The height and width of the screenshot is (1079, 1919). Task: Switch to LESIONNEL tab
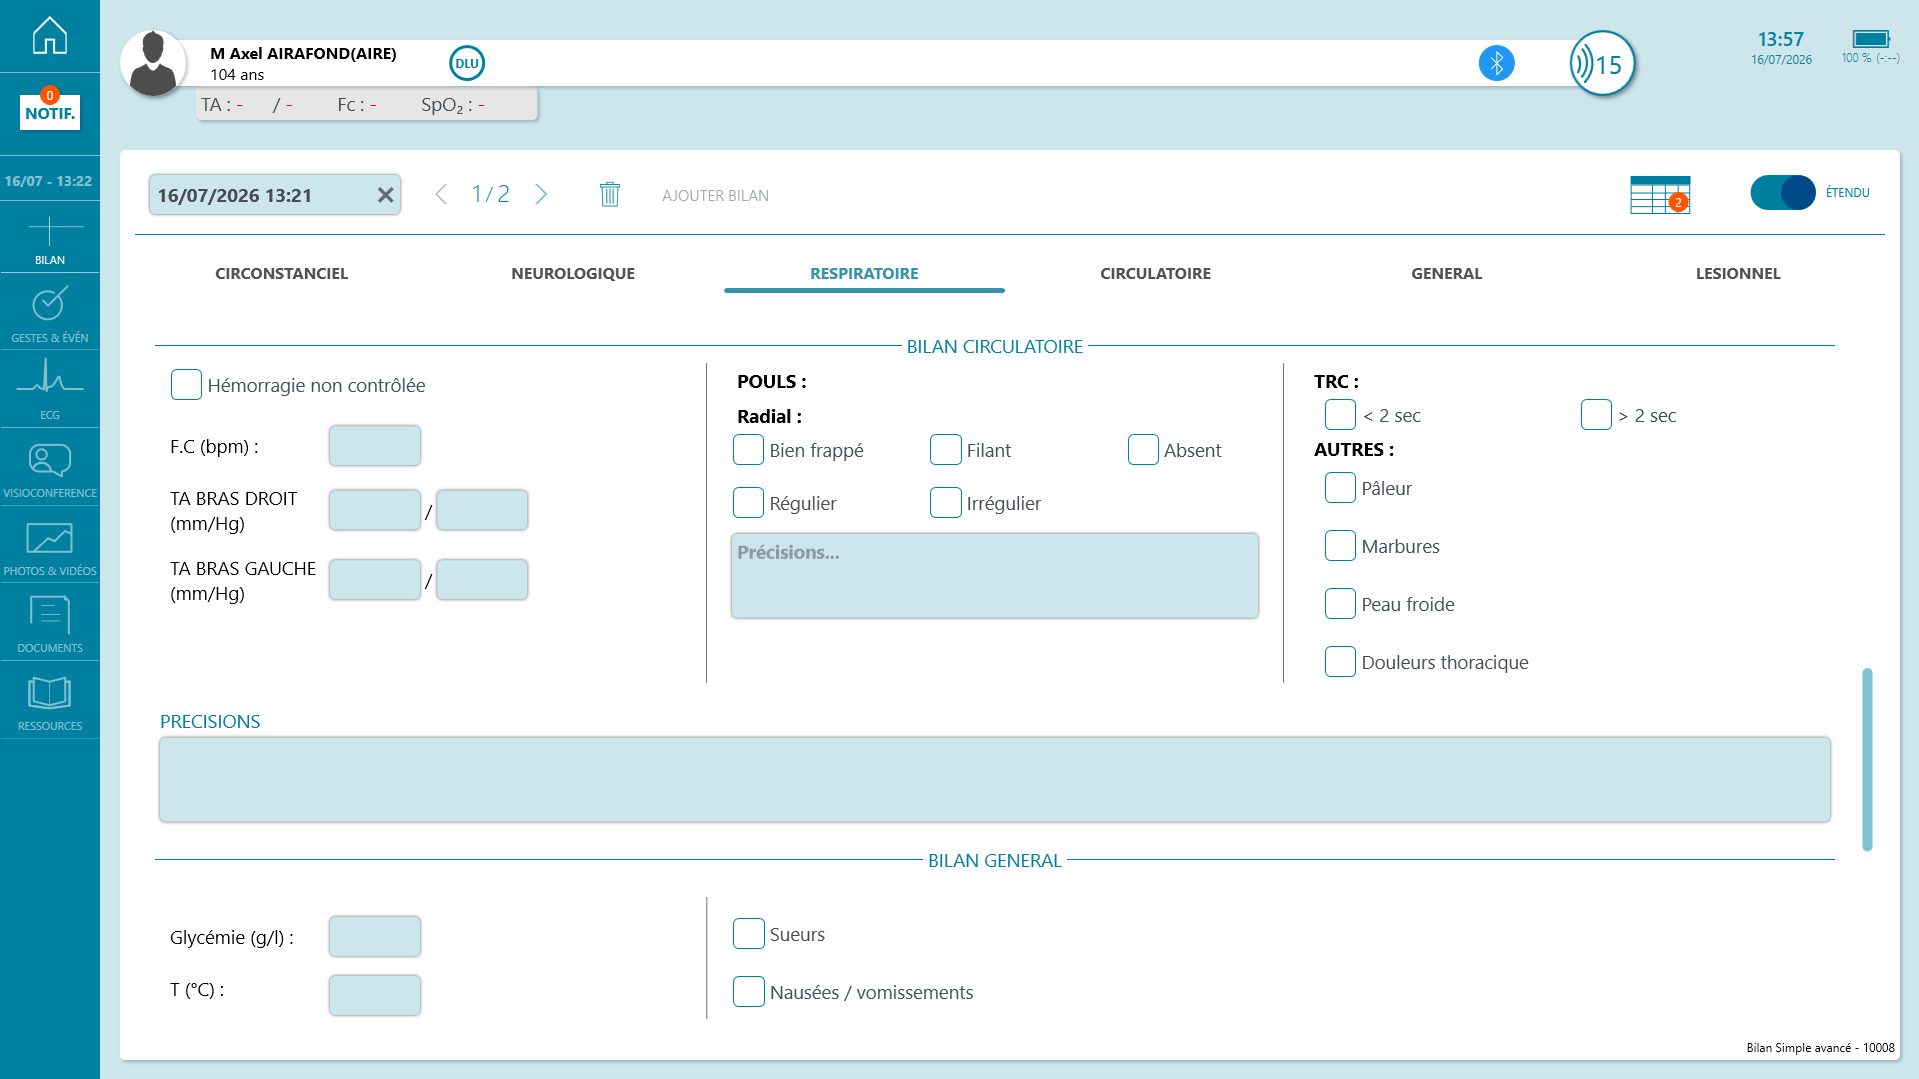click(x=1738, y=273)
